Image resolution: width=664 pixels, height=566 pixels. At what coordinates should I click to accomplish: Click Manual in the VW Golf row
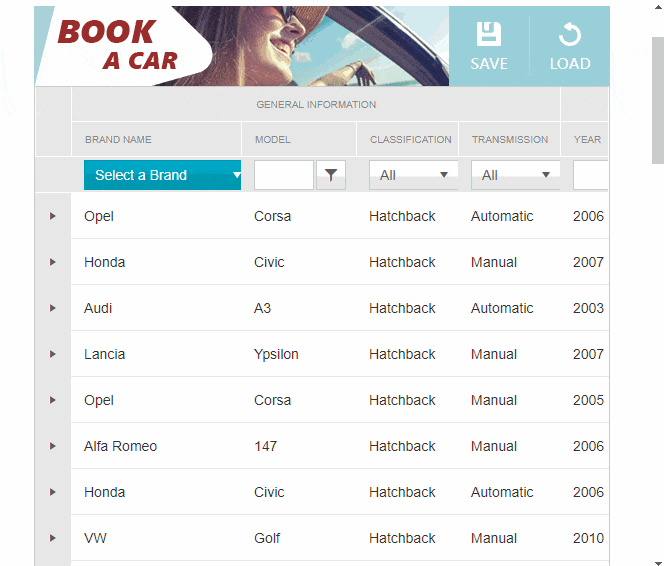point(494,538)
